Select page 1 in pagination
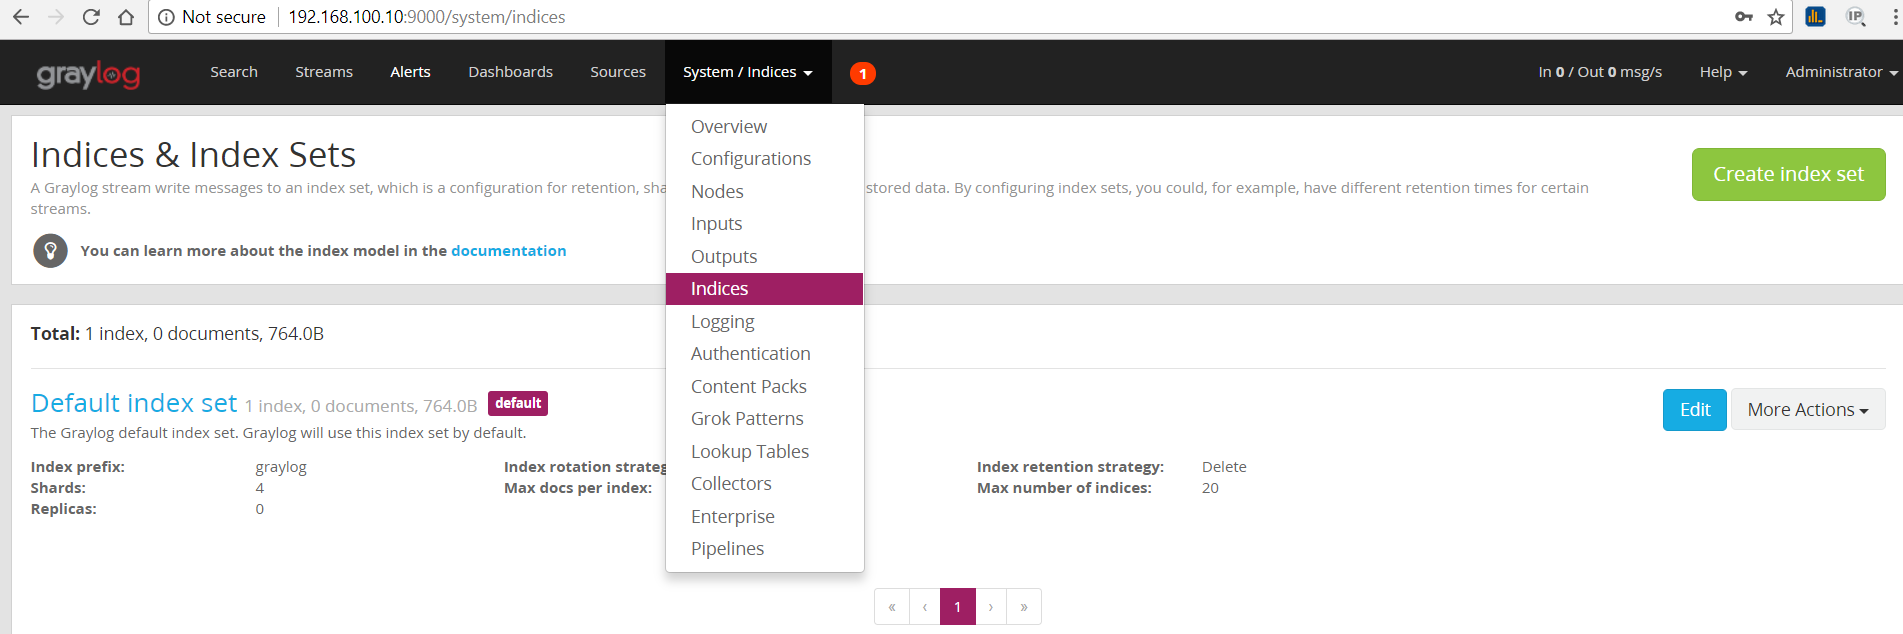The width and height of the screenshot is (1903, 634). [x=958, y=607]
